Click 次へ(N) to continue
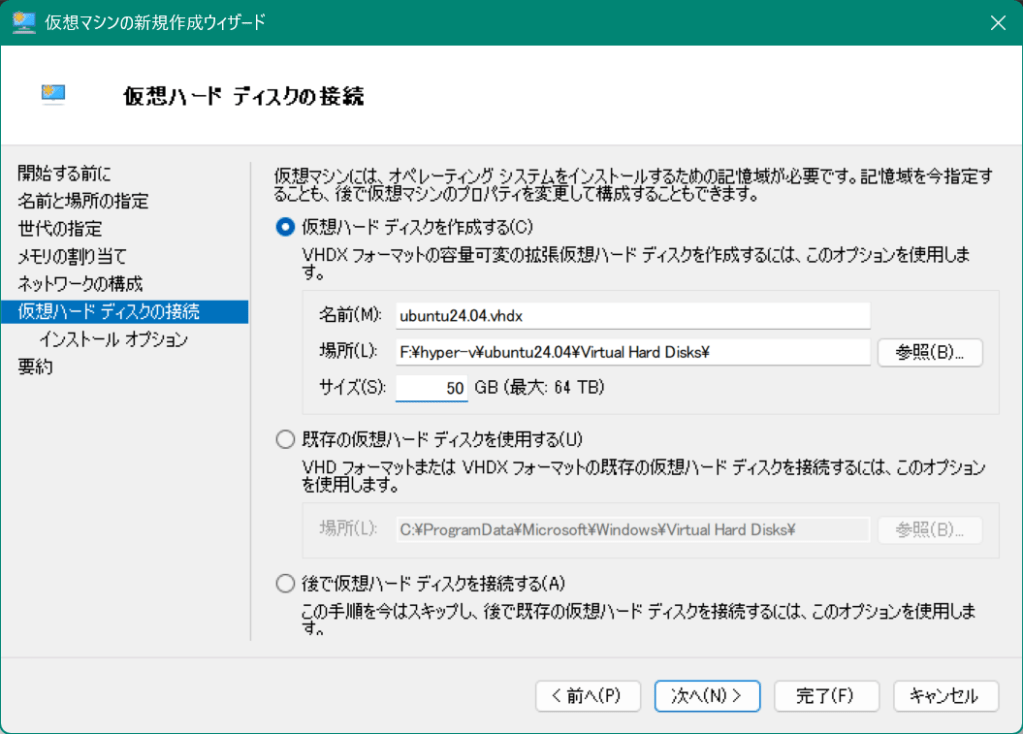 pyautogui.click(x=707, y=696)
